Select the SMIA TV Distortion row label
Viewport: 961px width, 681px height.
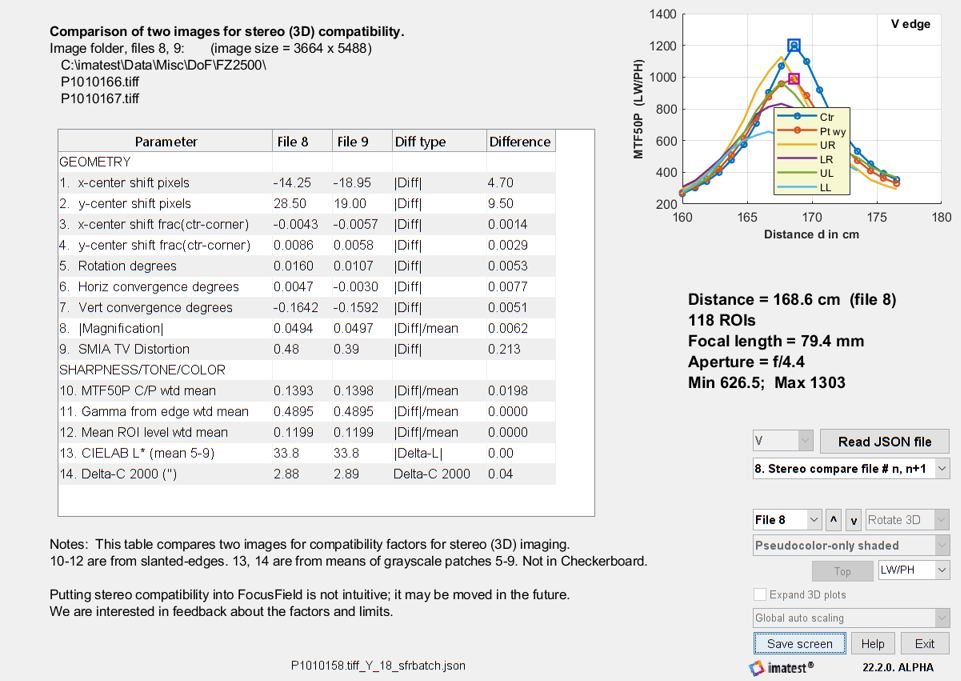[124, 349]
